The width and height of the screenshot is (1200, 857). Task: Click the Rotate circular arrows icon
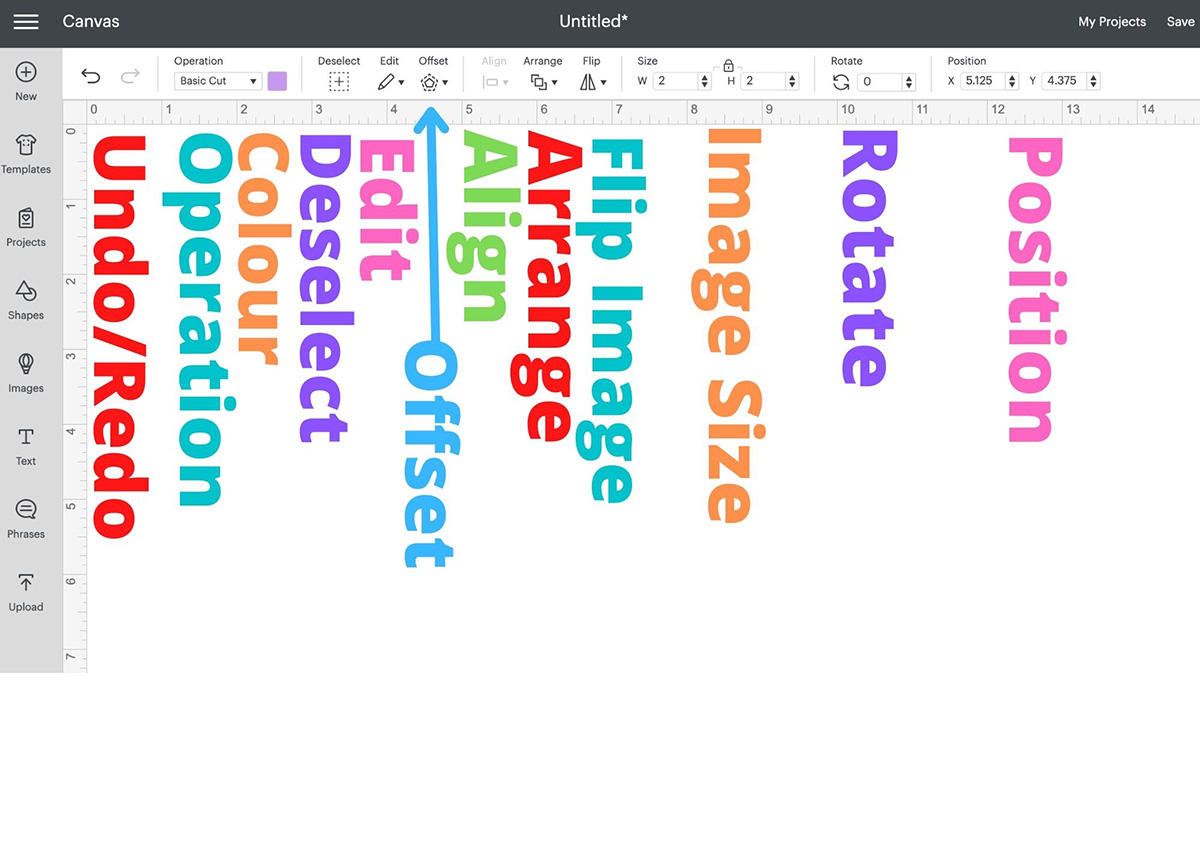pyautogui.click(x=841, y=82)
